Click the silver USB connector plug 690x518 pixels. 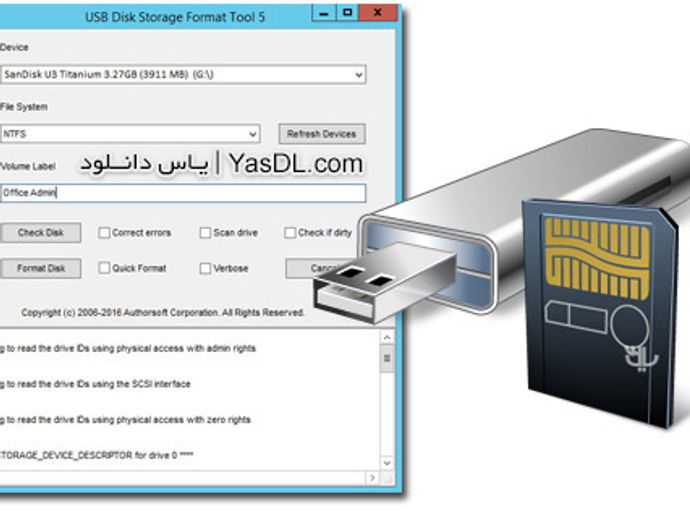coord(384,282)
